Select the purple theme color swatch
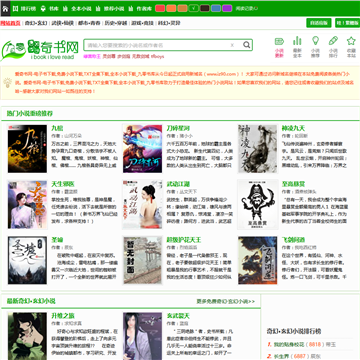This screenshot has width=360, height=360. click(227, 8)
